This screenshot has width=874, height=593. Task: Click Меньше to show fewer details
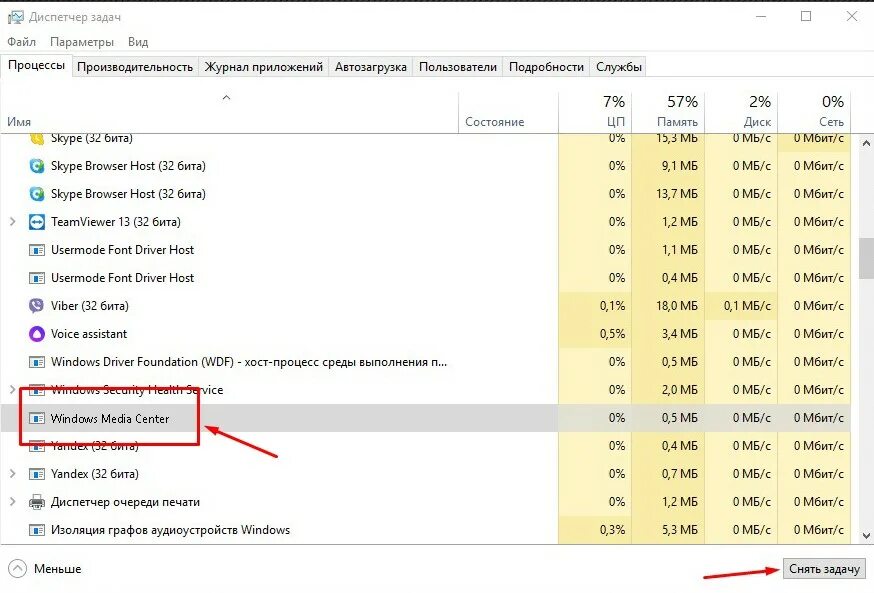(57, 569)
